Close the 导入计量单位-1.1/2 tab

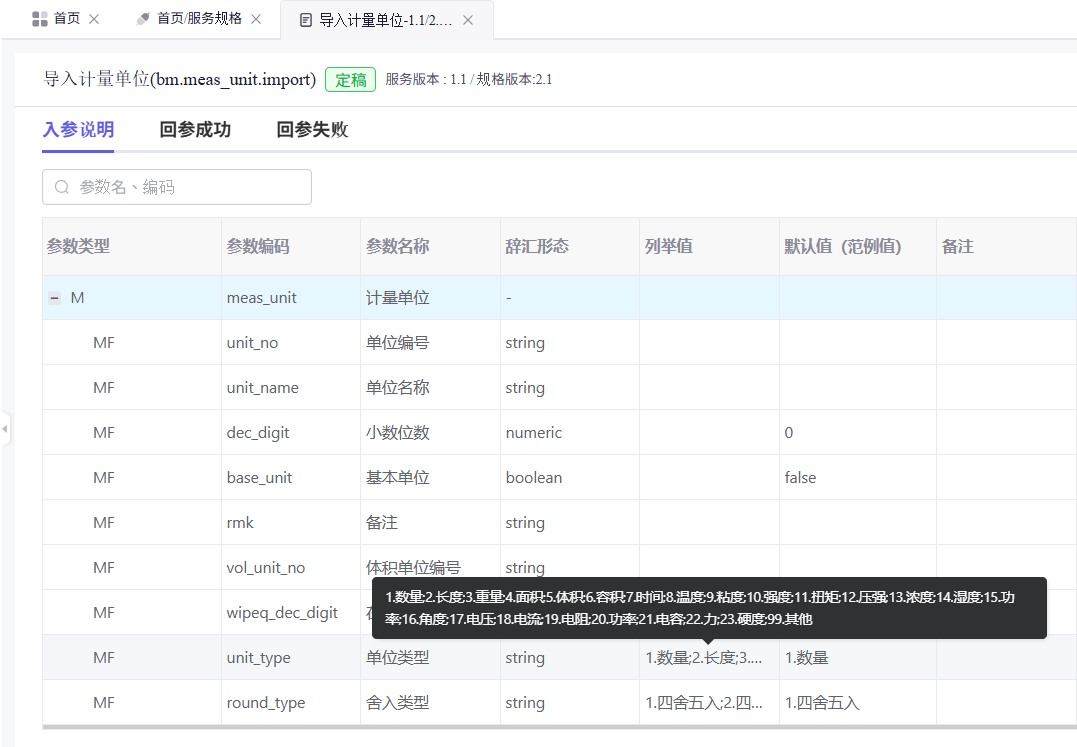pyautogui.click(x=467, y=20)
